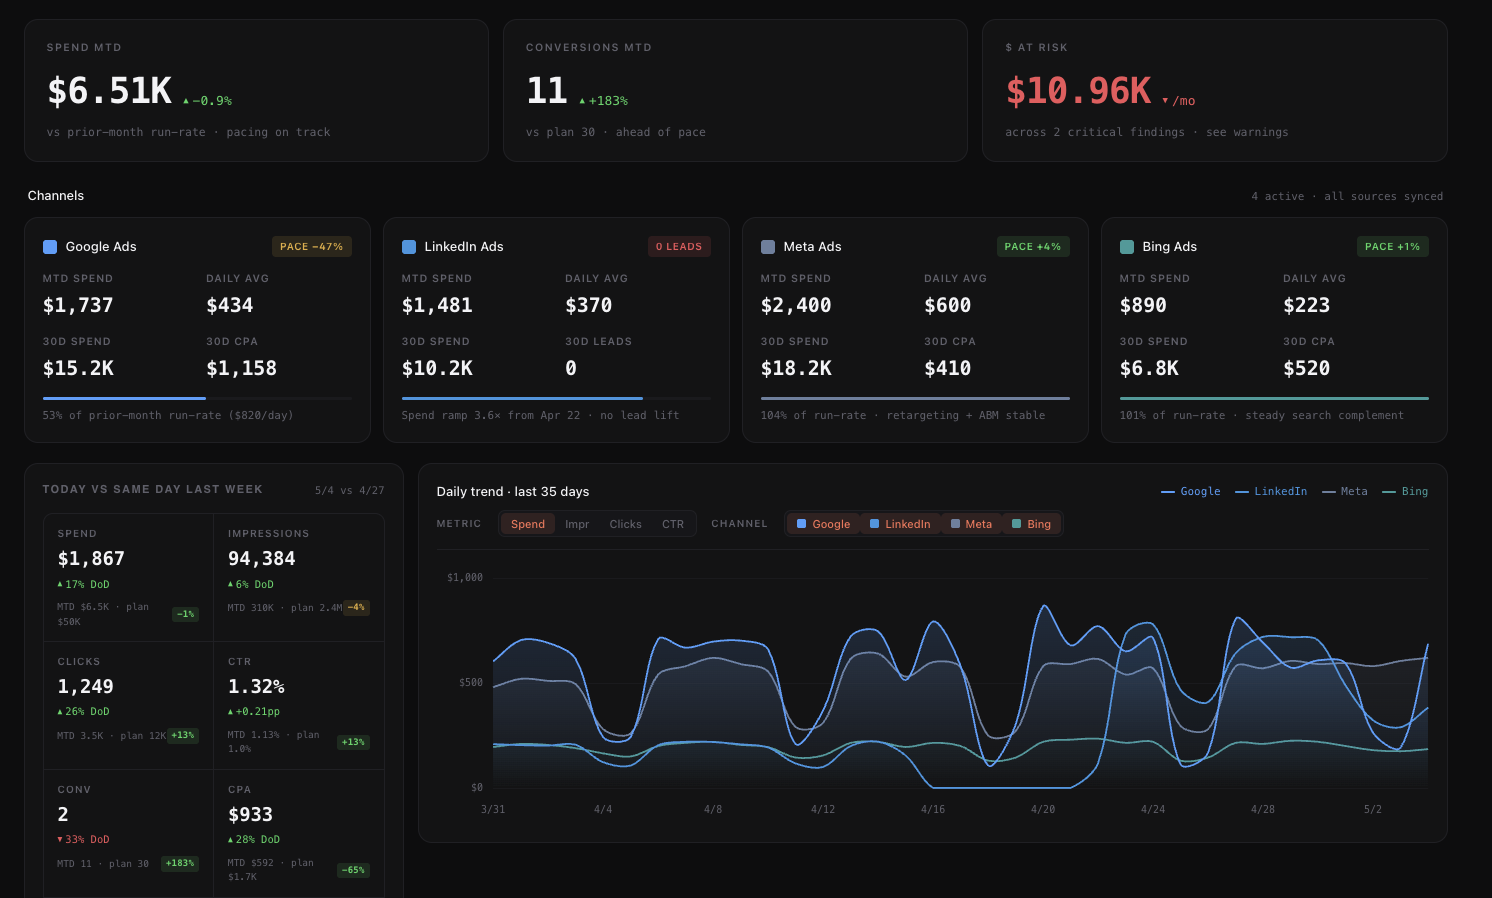The width and height of the screenshot is (1492, 898).
Task: Click the PACE +4% badge on Meta Ads
Action: tap(1033, 247)
